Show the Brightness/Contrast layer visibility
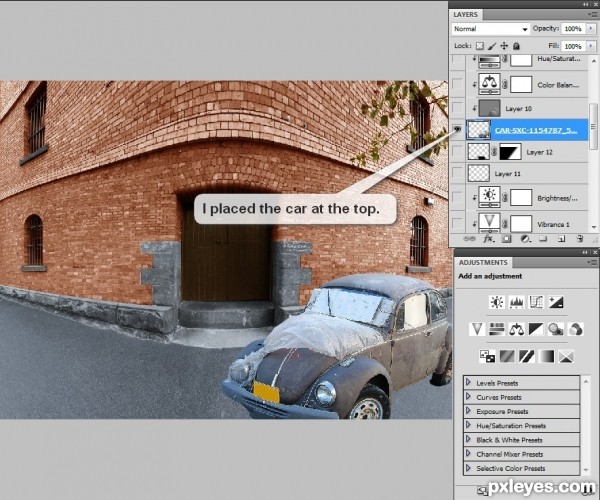This screenshot has width=600, height=500. point(457,198)
